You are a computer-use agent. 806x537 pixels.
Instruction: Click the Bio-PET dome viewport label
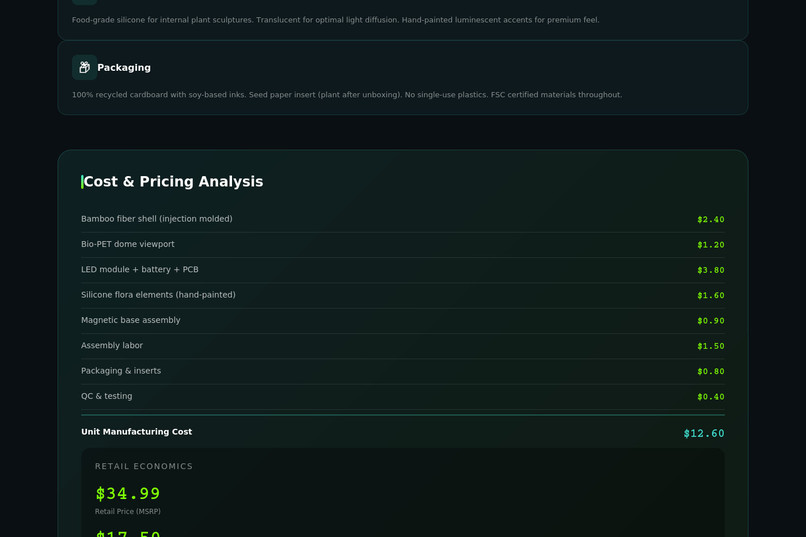coord(127,244)
